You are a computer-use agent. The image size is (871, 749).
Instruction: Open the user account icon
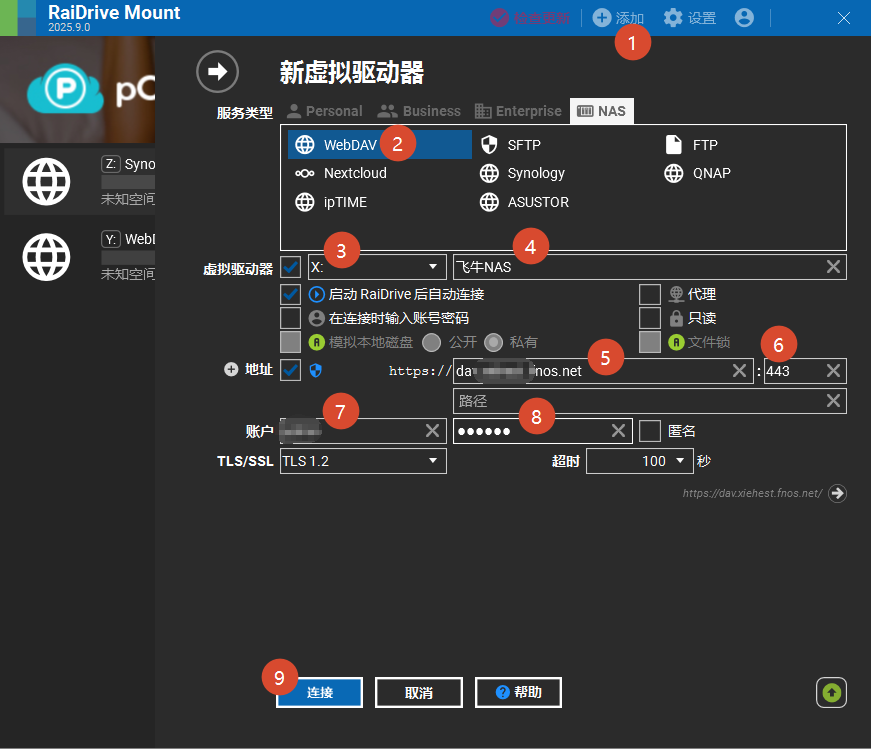coord(744,18)
